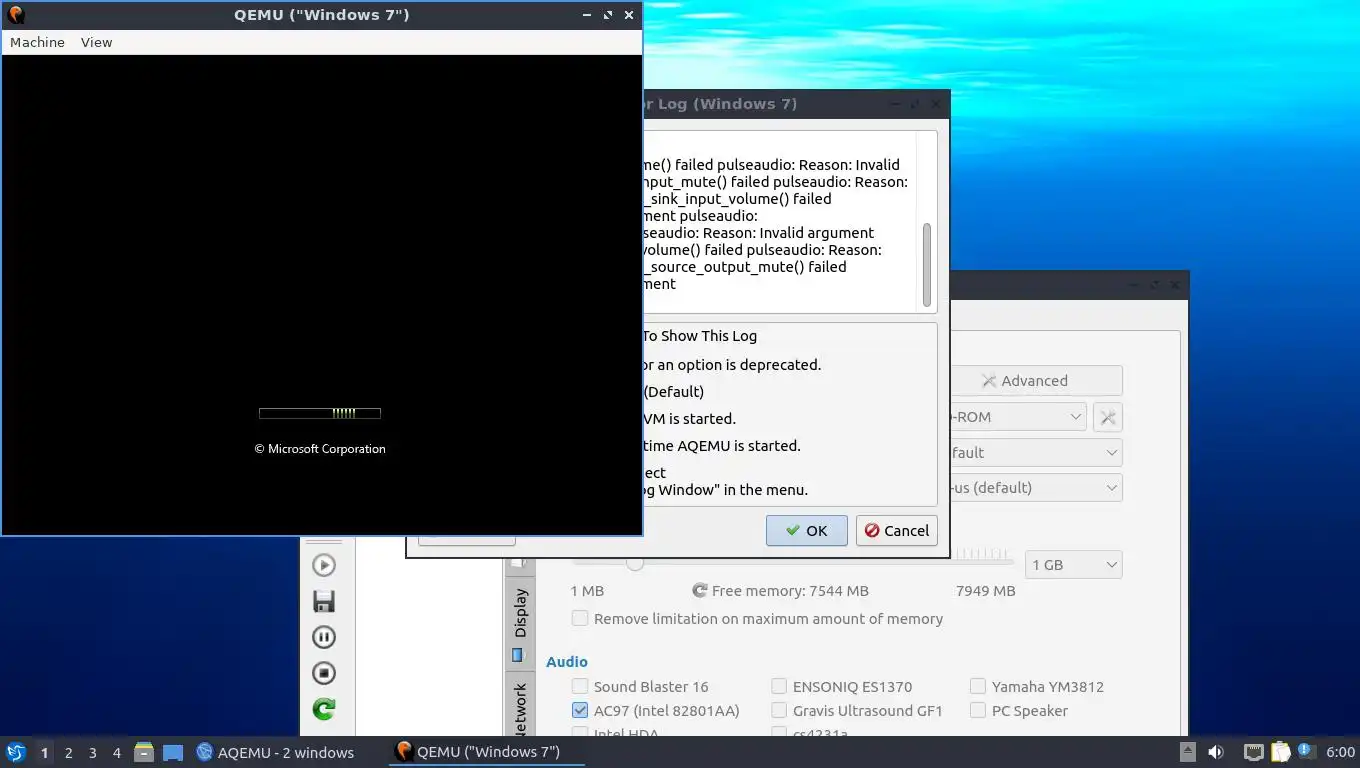Click the green Reset VM icon

[x=324, y=709]
